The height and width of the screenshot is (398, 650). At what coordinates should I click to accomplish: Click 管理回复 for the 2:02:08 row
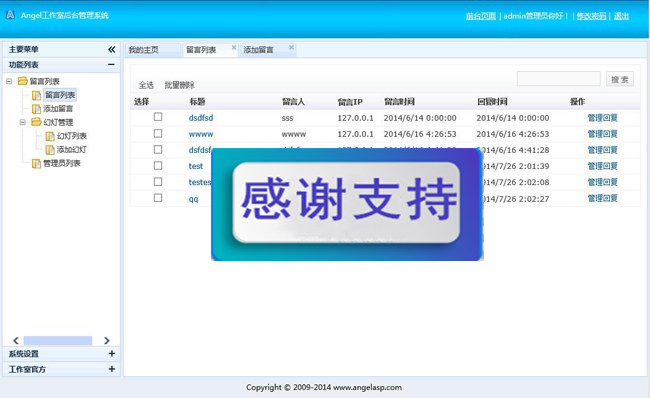click(602, 182)
